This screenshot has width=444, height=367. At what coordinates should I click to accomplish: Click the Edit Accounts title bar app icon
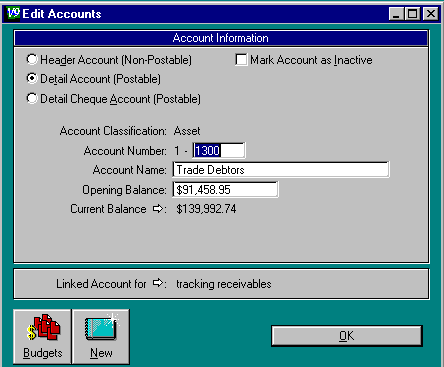[x=13, y=14]
